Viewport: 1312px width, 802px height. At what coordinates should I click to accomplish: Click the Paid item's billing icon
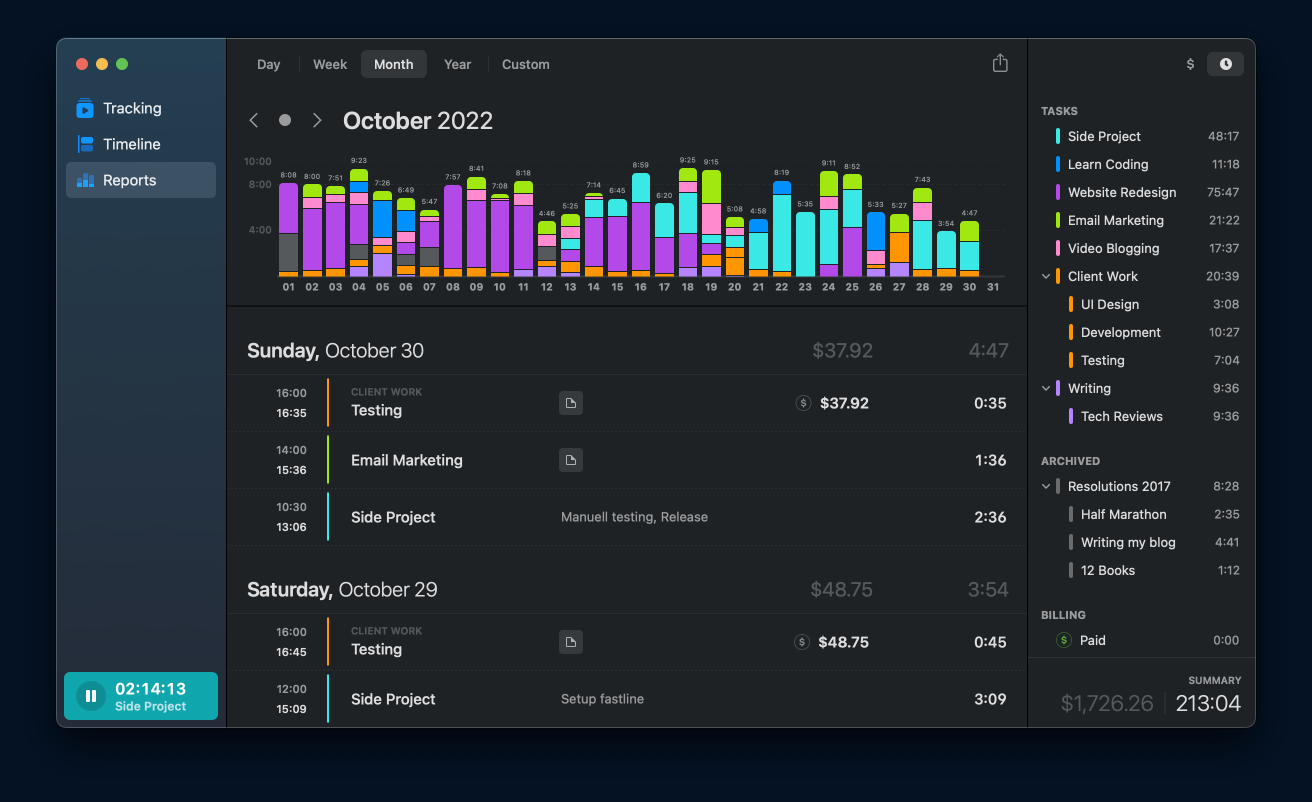[1064, 640]
